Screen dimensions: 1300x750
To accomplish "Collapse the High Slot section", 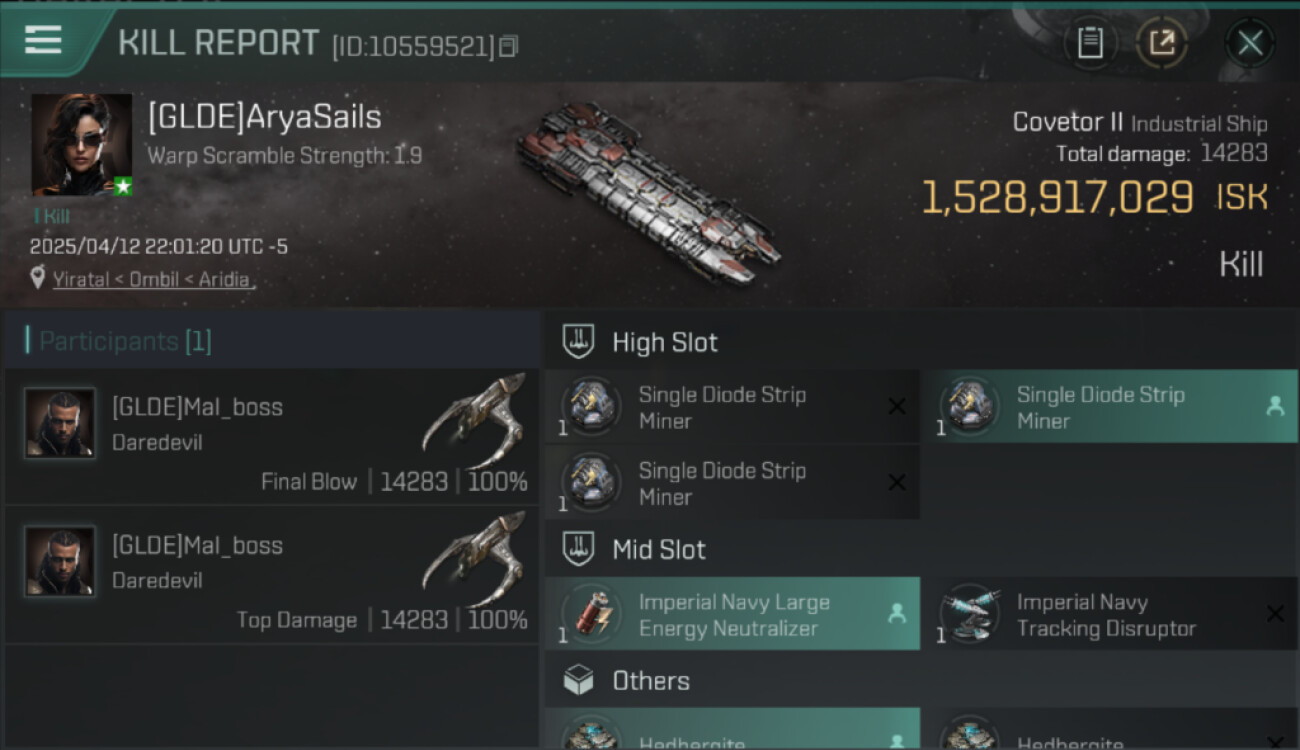I will click(665, 342).
